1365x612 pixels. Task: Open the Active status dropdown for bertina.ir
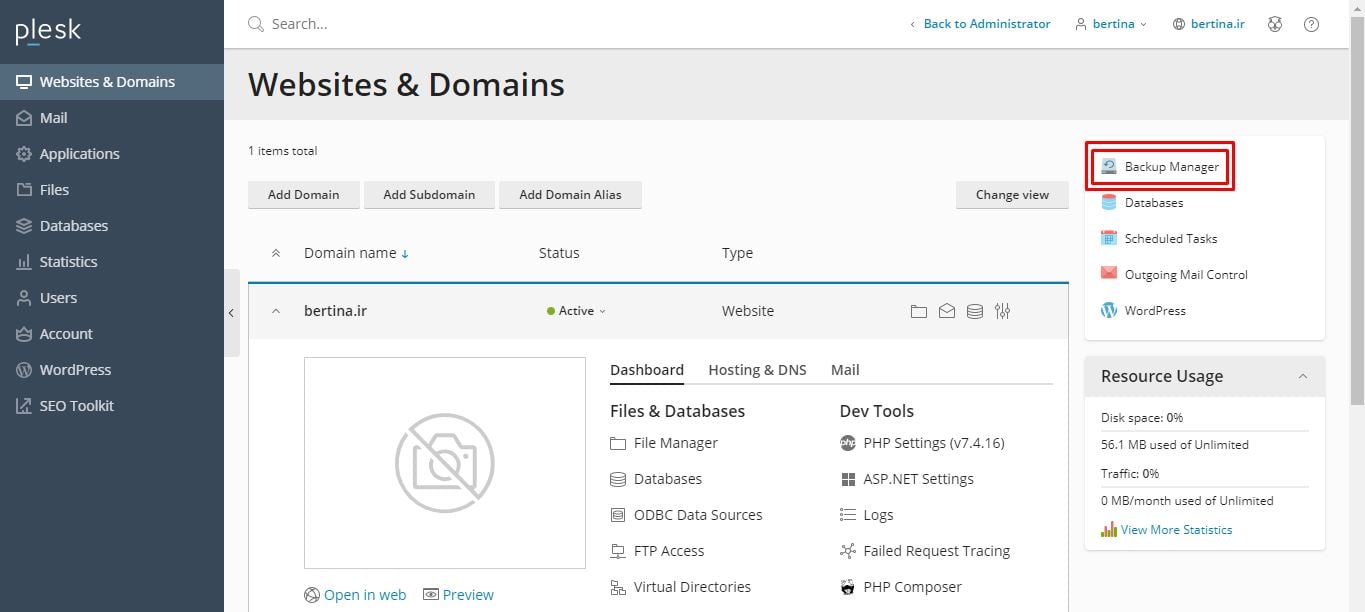(x=577, y=311)
